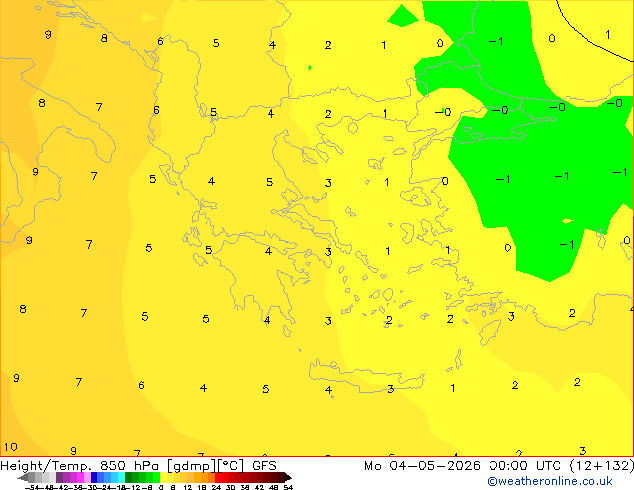Select the dark green swatch in the legend

pos(128,477)
